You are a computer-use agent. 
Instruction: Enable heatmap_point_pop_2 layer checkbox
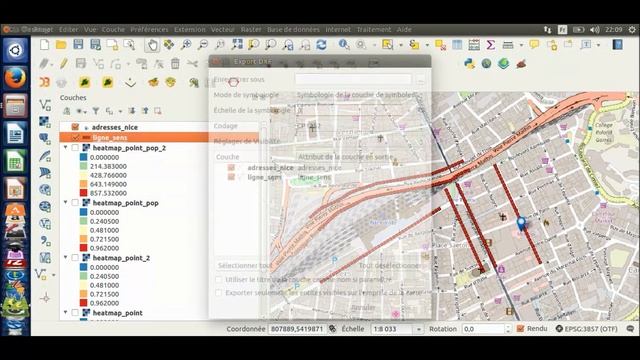point(75,148)
